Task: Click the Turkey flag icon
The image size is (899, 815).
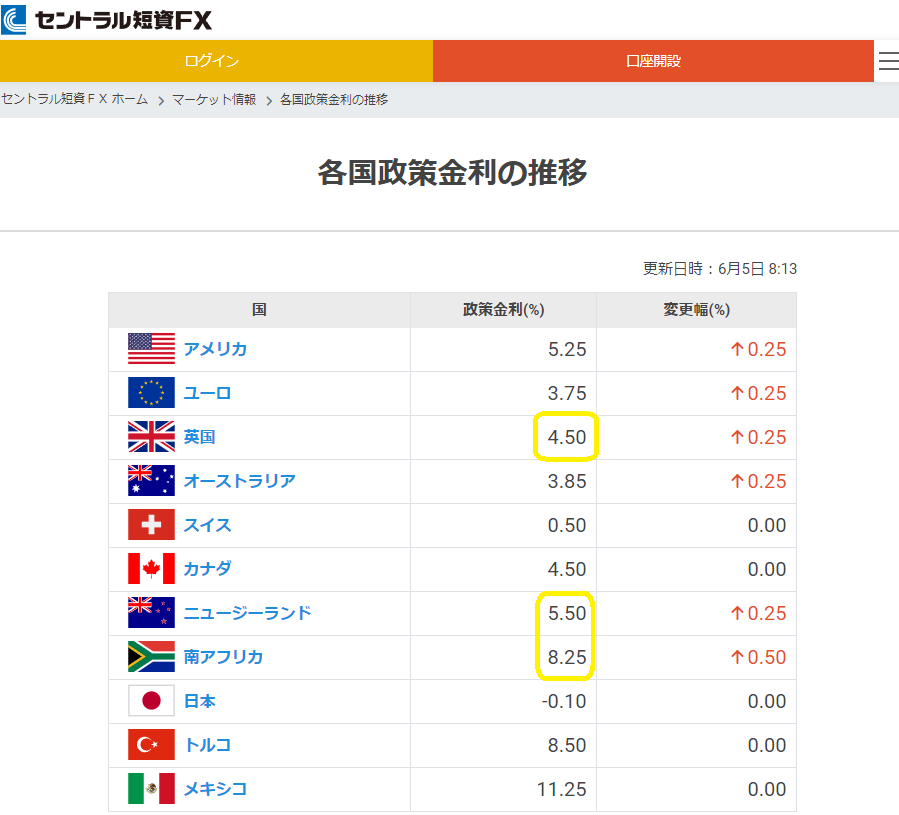Action: [x=151, y=744]
